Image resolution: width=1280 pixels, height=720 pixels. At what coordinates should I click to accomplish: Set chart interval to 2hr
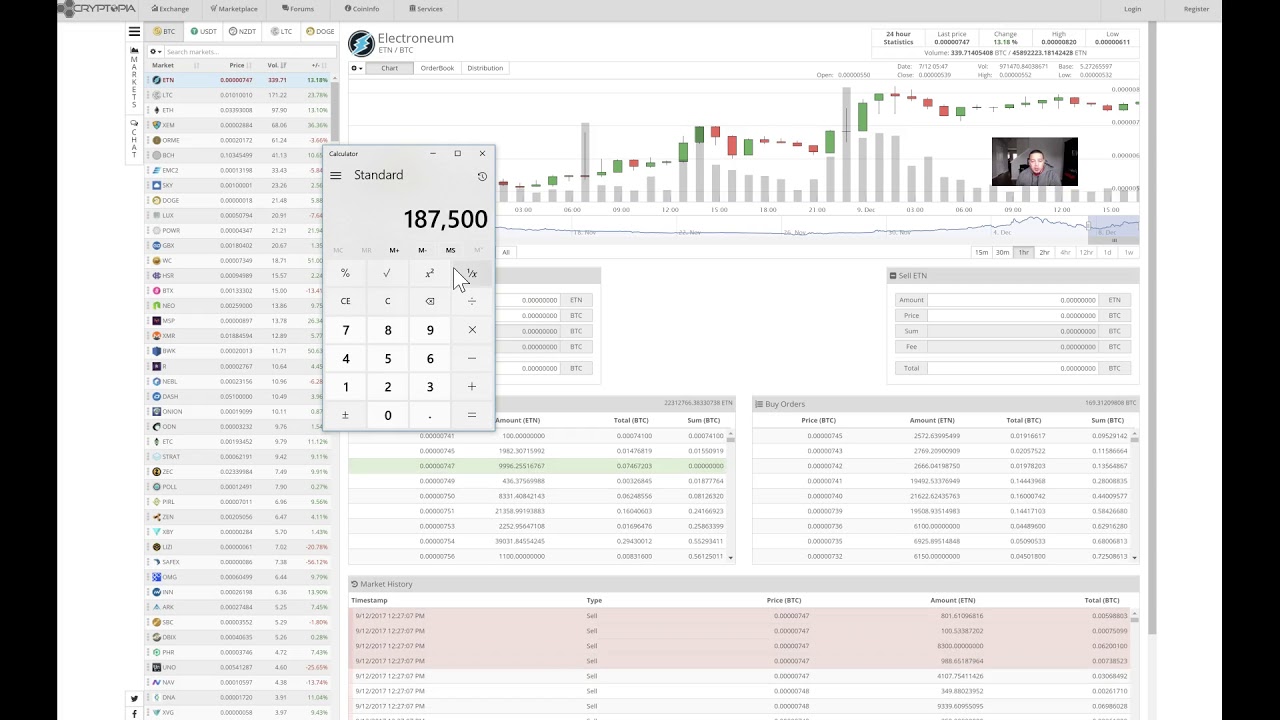click(x=1044, y=252)
